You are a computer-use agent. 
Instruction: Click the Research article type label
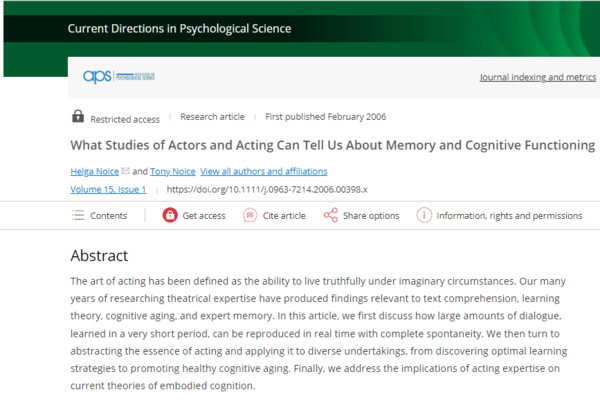coord(212,117)
